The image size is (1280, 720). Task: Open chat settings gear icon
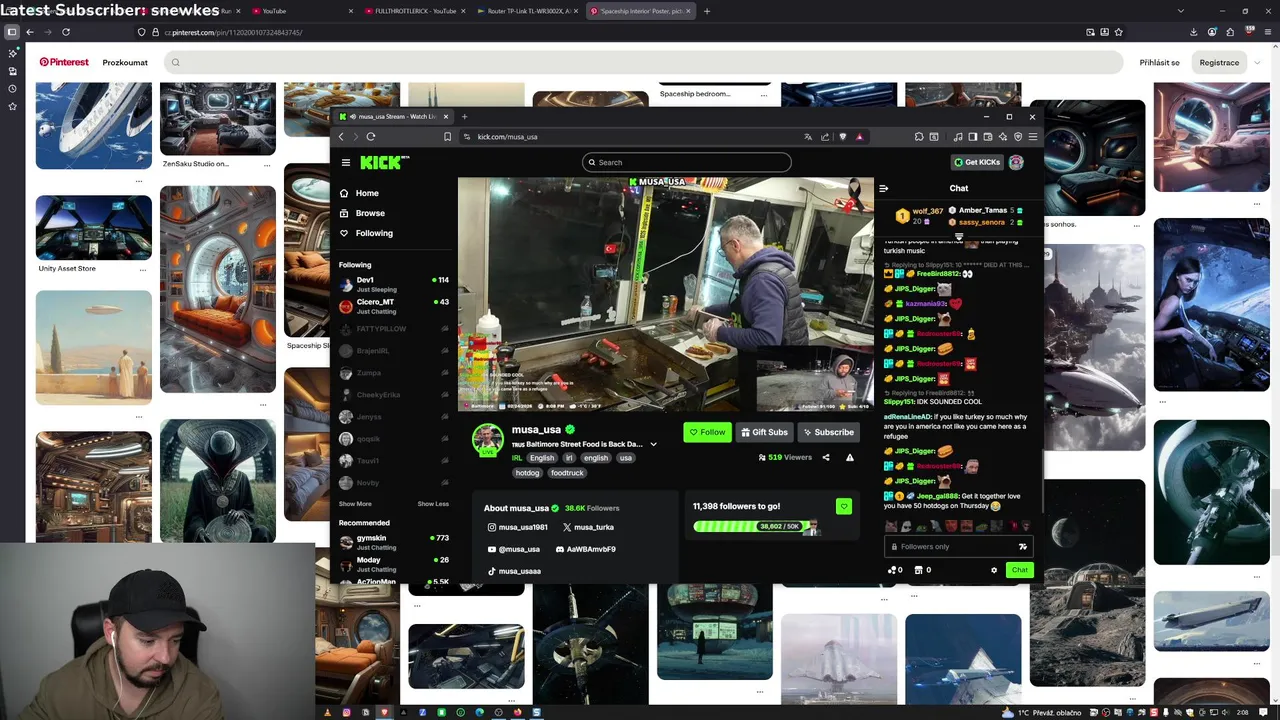coord(994,570)
